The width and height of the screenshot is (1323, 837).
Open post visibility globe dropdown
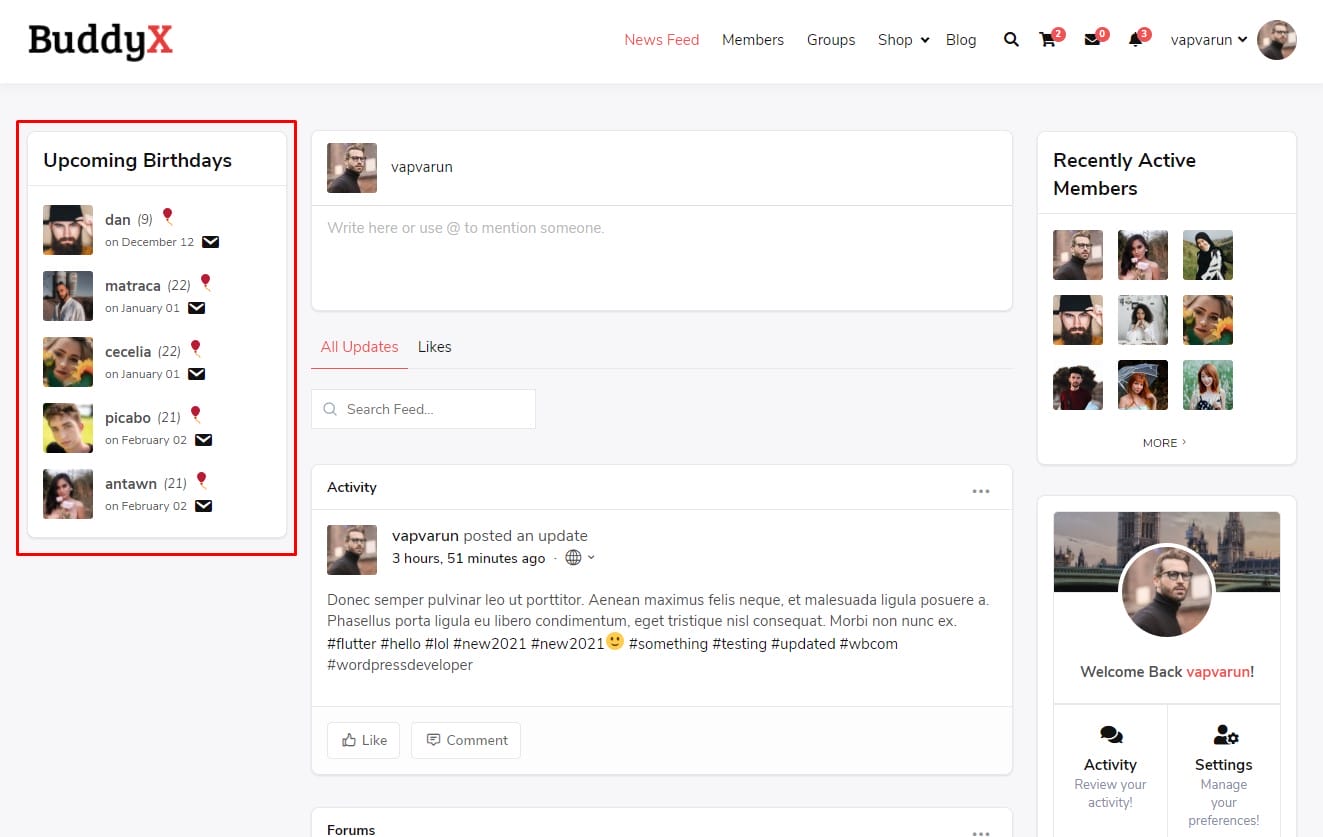(x=579, y=558)
